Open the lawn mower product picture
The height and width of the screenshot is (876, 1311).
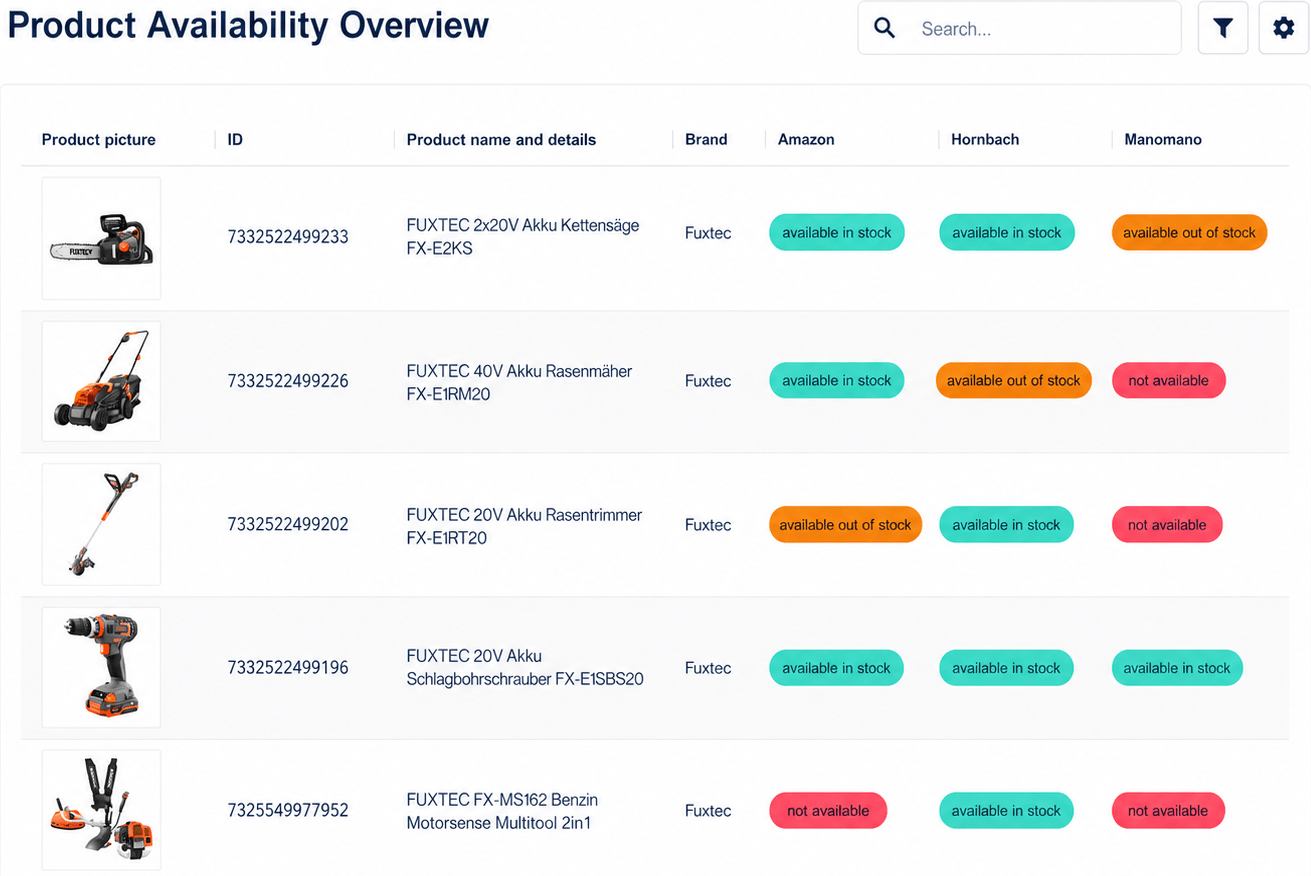point(101,381)
